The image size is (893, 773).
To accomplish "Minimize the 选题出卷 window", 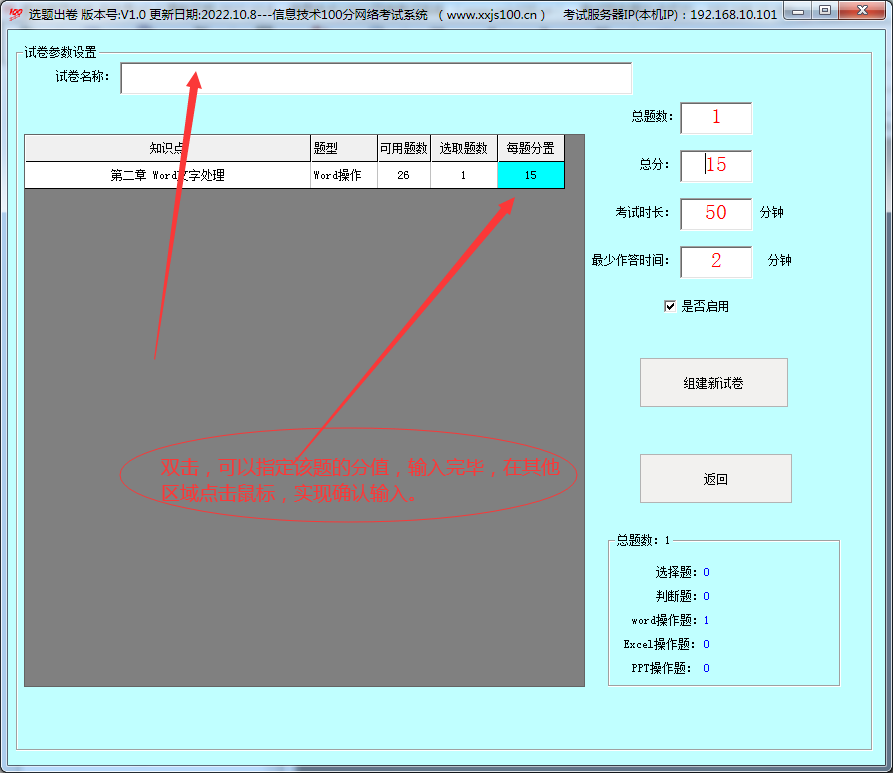I will pyautogui.click(x=798, y=11).
